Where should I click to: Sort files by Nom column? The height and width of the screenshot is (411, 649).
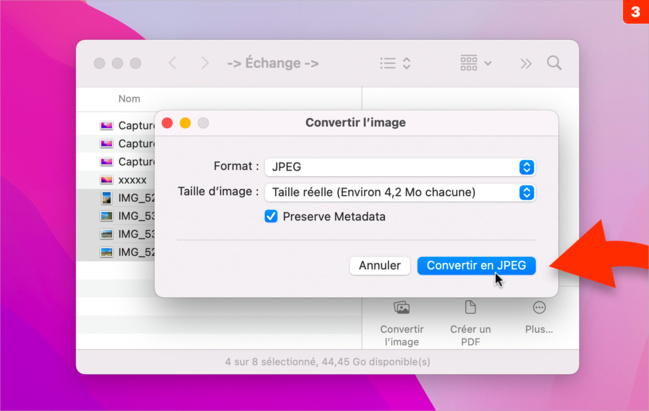129,99
